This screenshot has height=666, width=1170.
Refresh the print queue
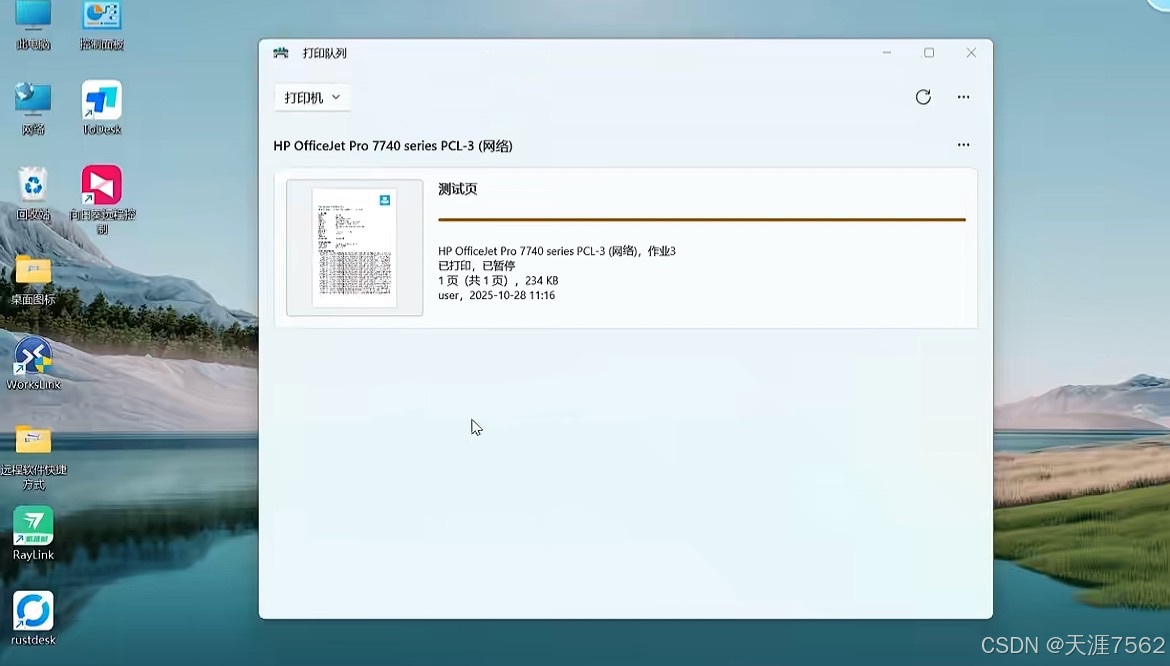point(923,97)
